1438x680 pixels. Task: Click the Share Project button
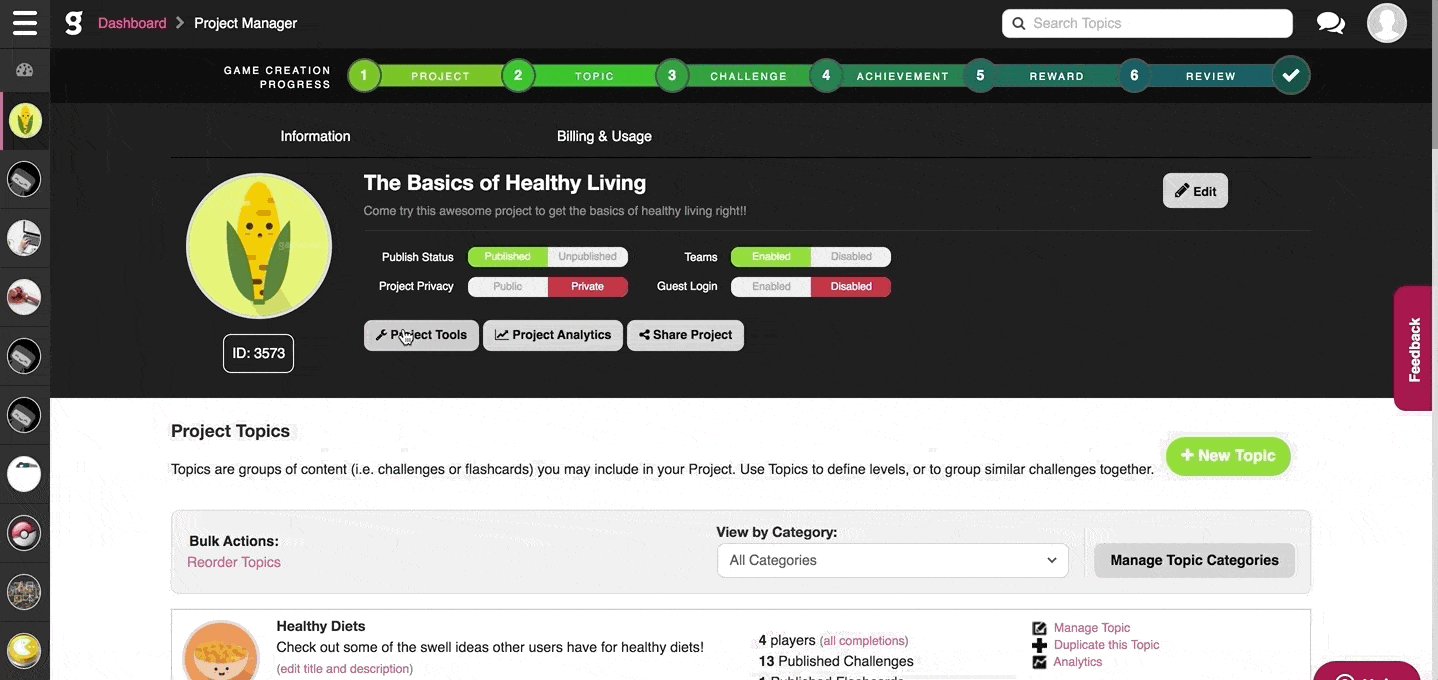[x=685, y=335]
